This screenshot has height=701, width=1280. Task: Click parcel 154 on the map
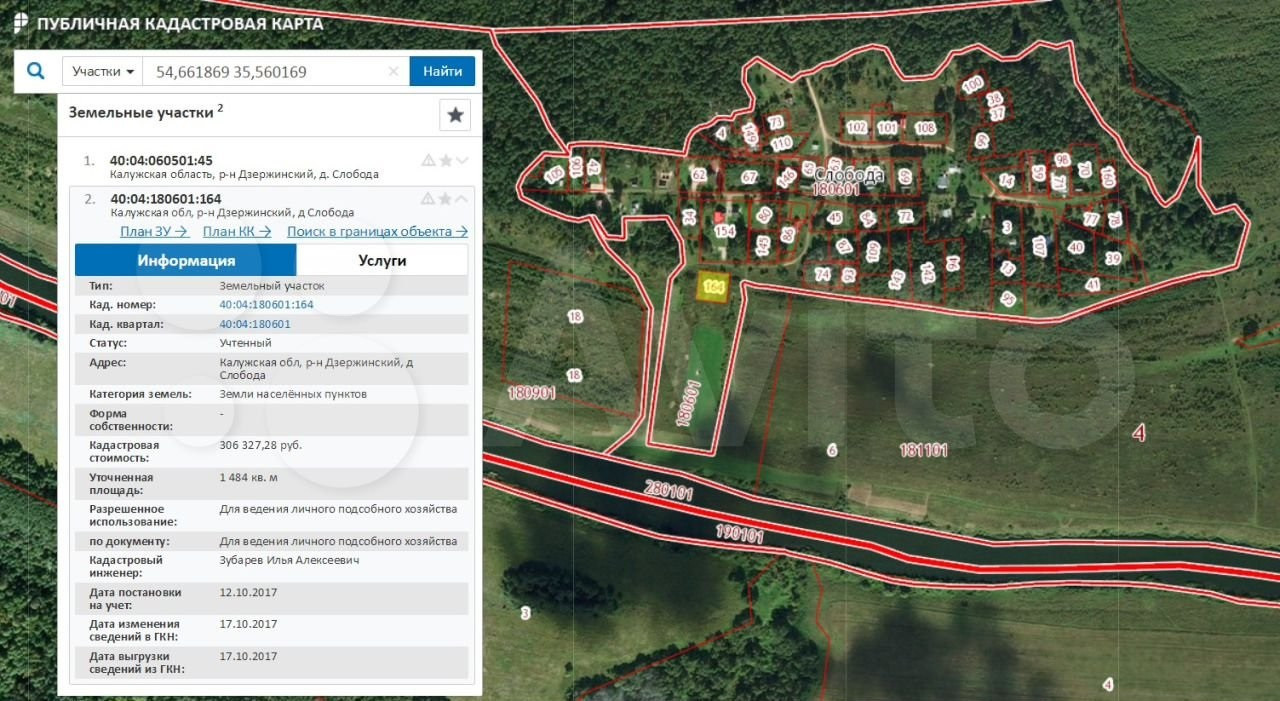[725, 232]
